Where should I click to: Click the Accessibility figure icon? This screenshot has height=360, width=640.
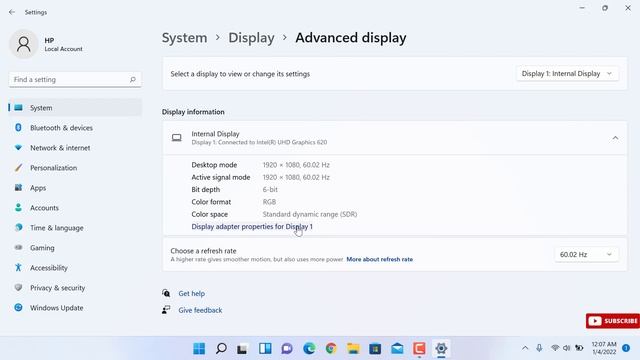[x=18, y=267]
